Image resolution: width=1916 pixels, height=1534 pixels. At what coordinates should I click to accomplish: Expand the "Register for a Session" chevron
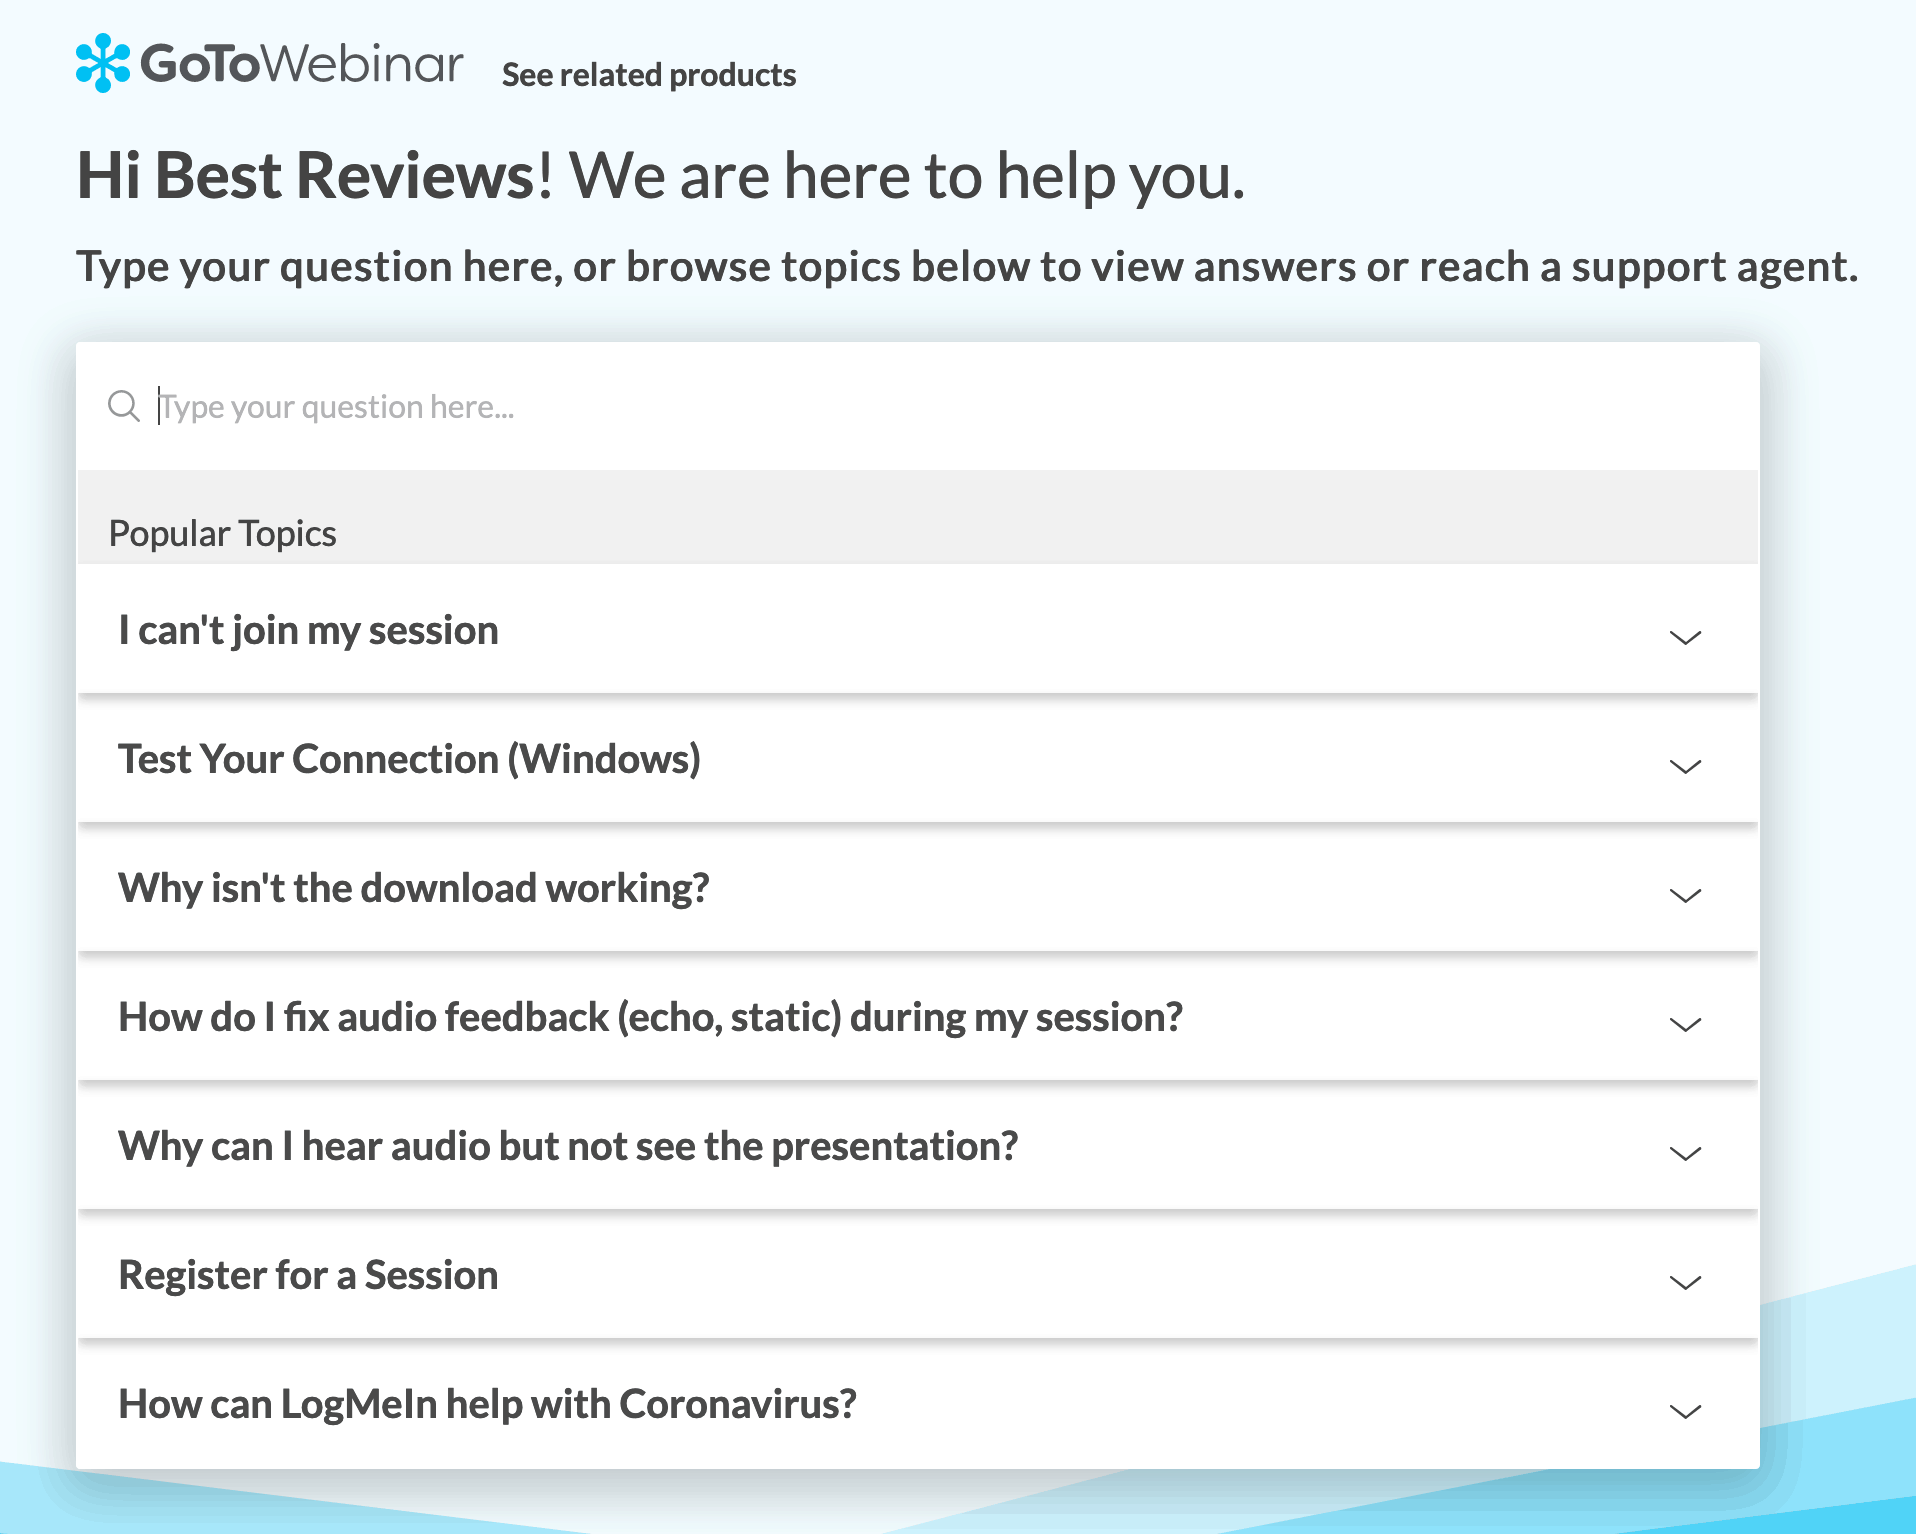[1686, 1282]
